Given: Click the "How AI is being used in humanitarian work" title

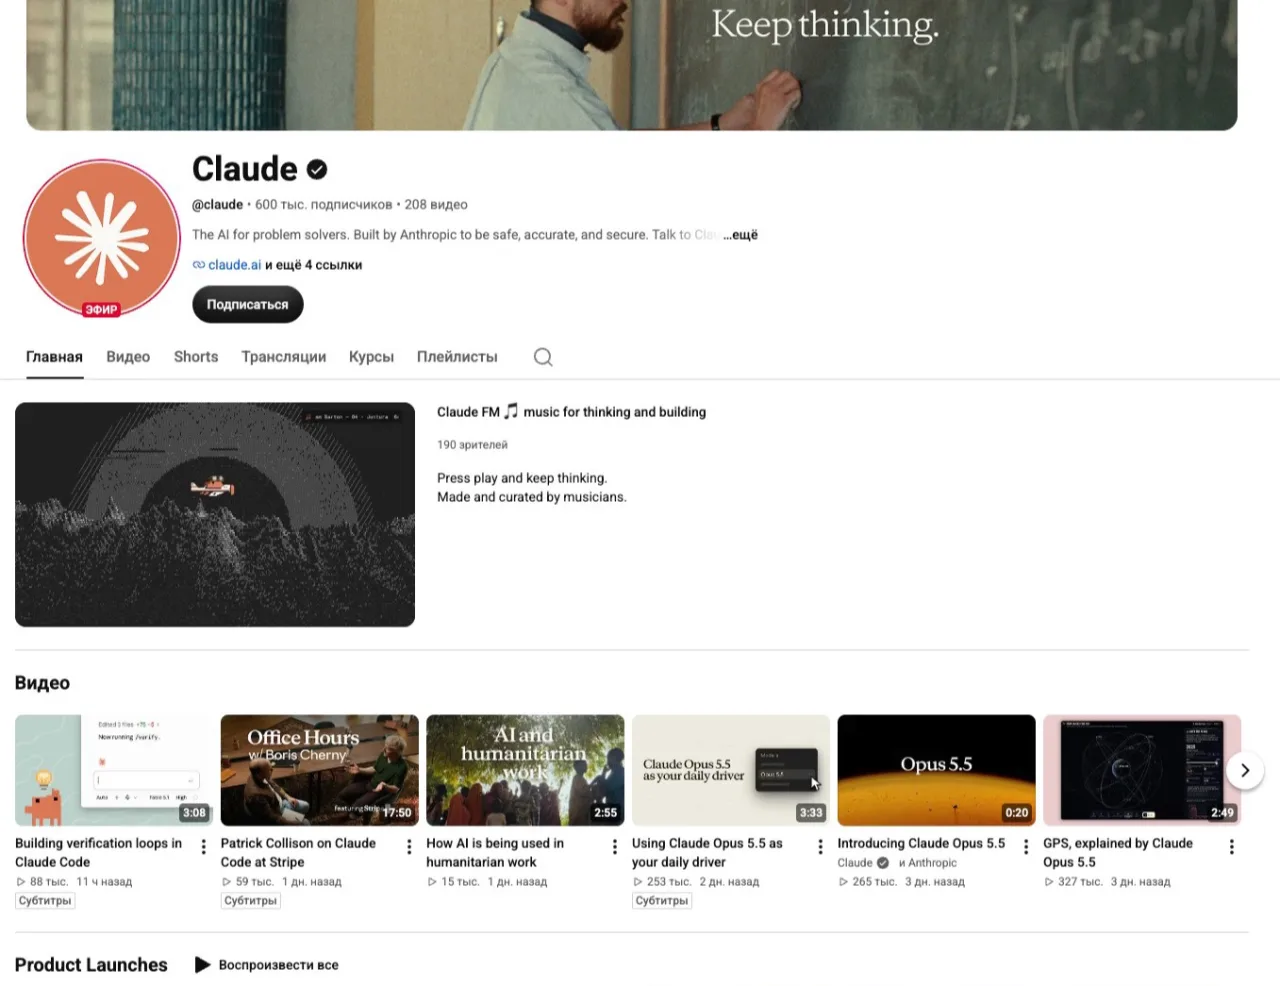Looking at the screenshot, I should pyautogui.click(x=495, y=853).
